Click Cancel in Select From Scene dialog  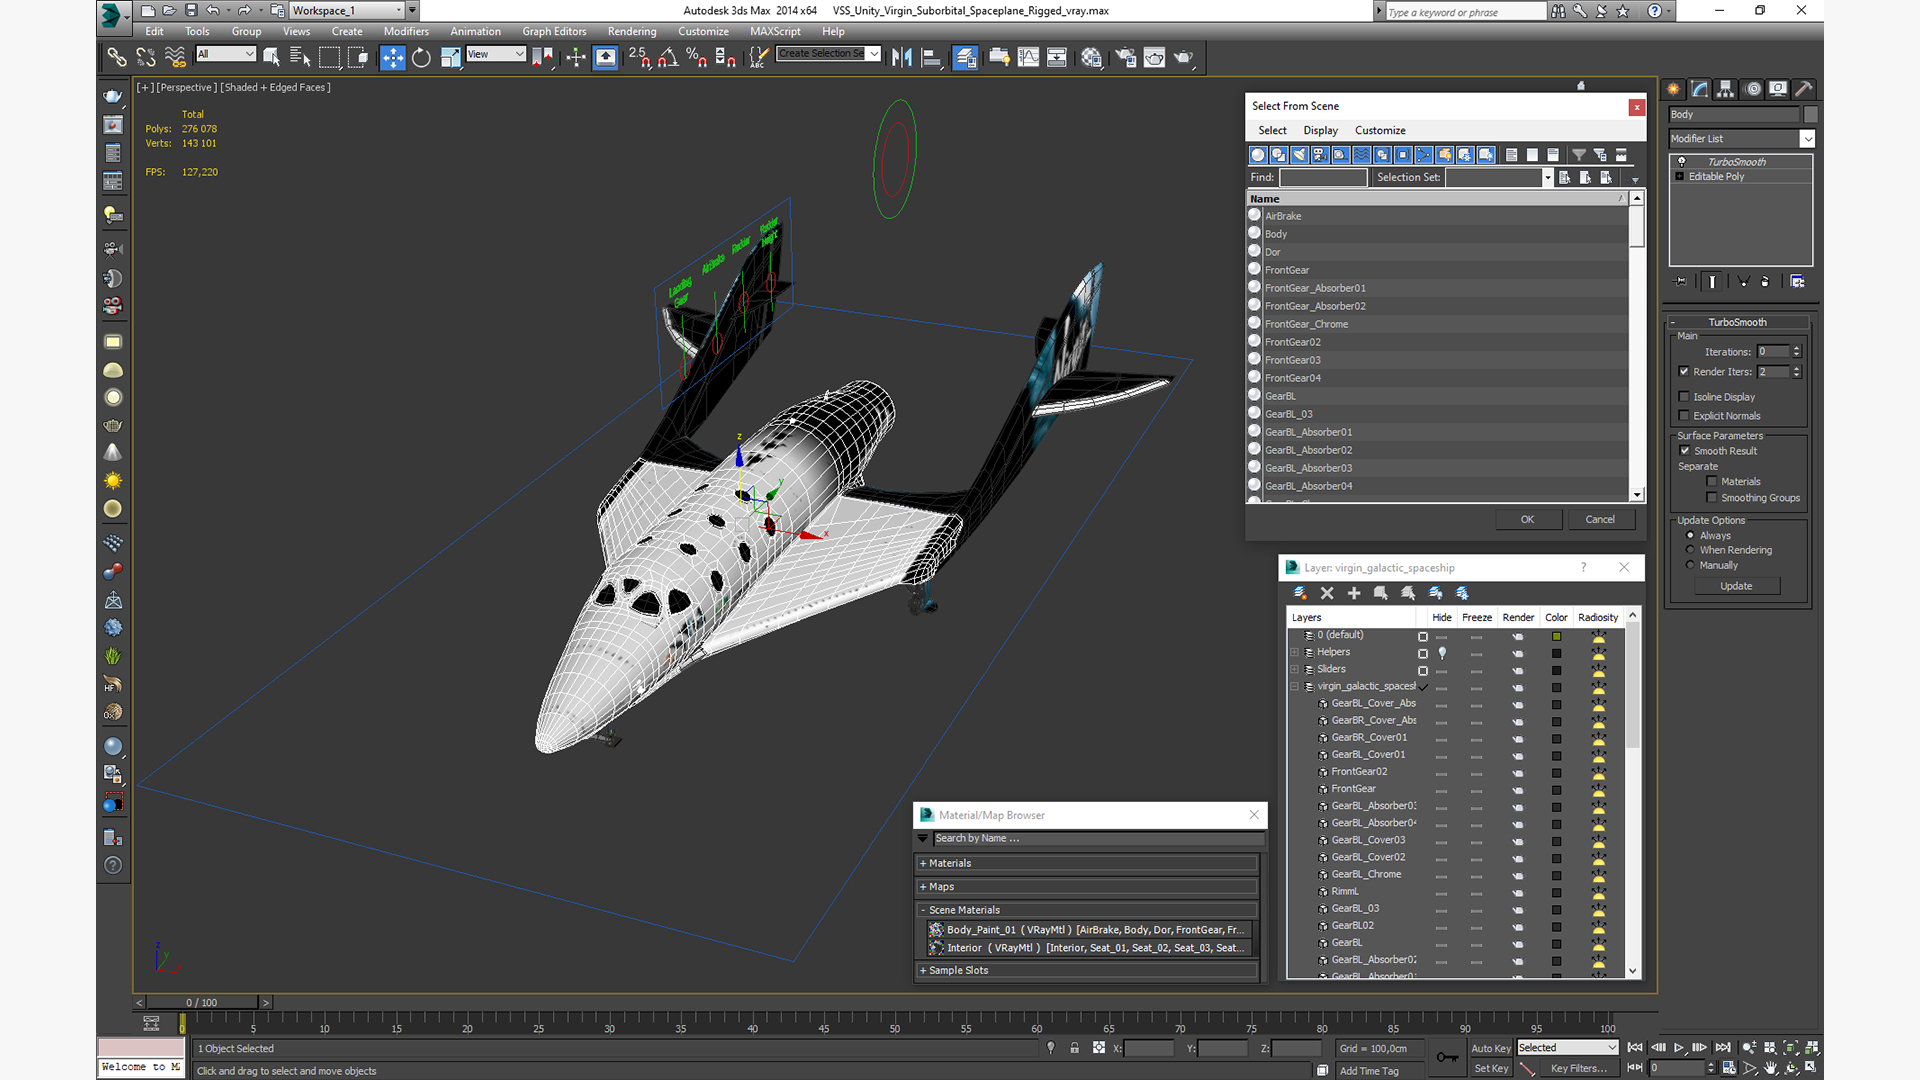pyautogui.click(x=1600, y=519)
